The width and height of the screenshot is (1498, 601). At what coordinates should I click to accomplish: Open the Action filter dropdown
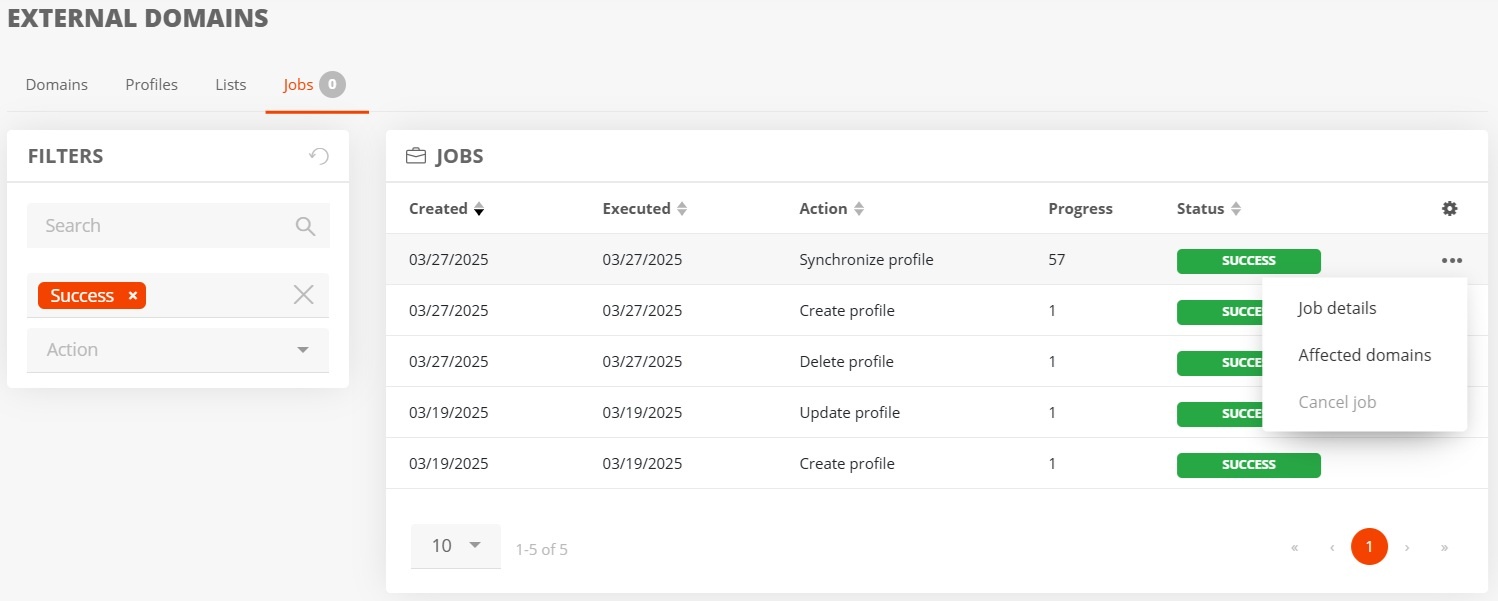point(178,350)
